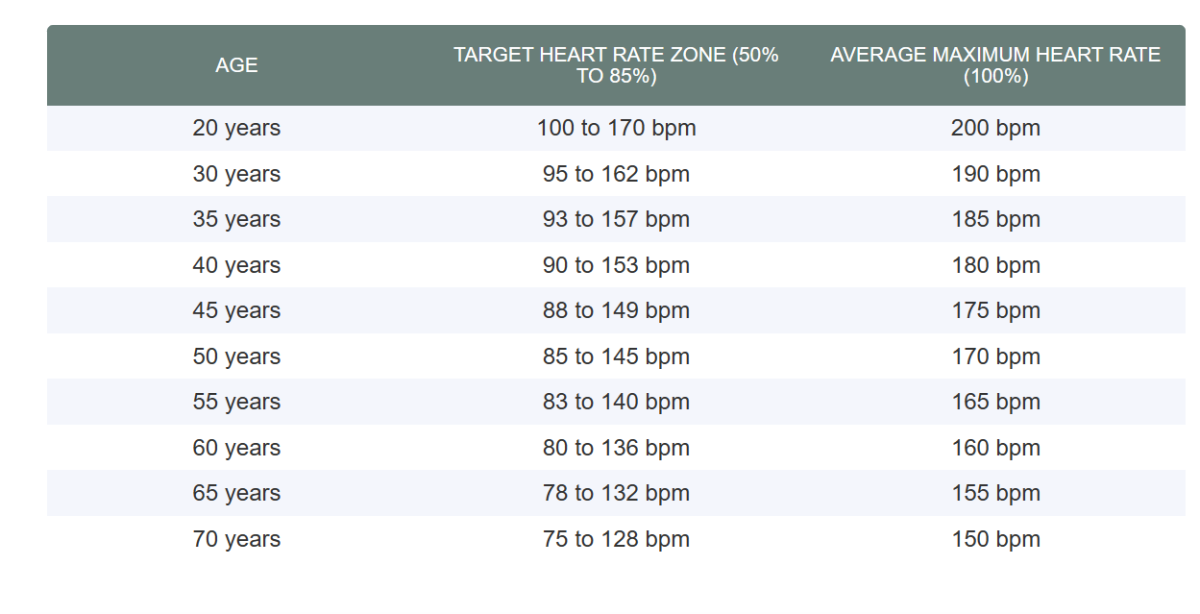Select the "60 years" age cell
Viewport: 1200px width, 614px height.
[236, 448]
